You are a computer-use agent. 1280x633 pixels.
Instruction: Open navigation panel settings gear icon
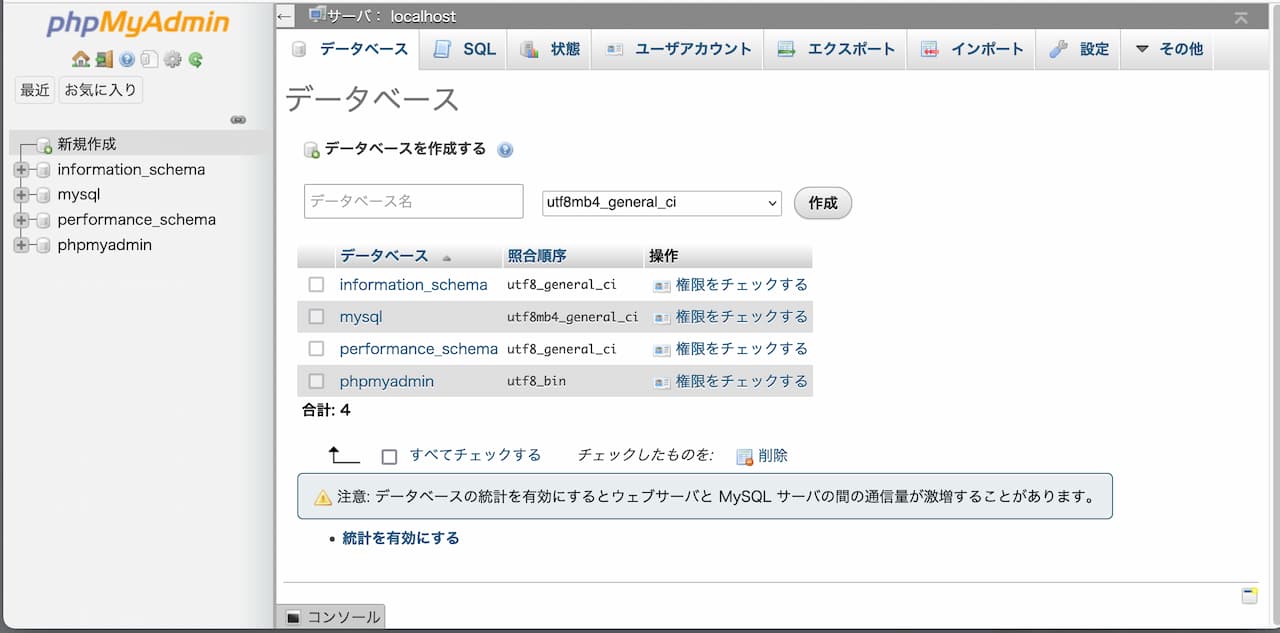pos(173,60)
